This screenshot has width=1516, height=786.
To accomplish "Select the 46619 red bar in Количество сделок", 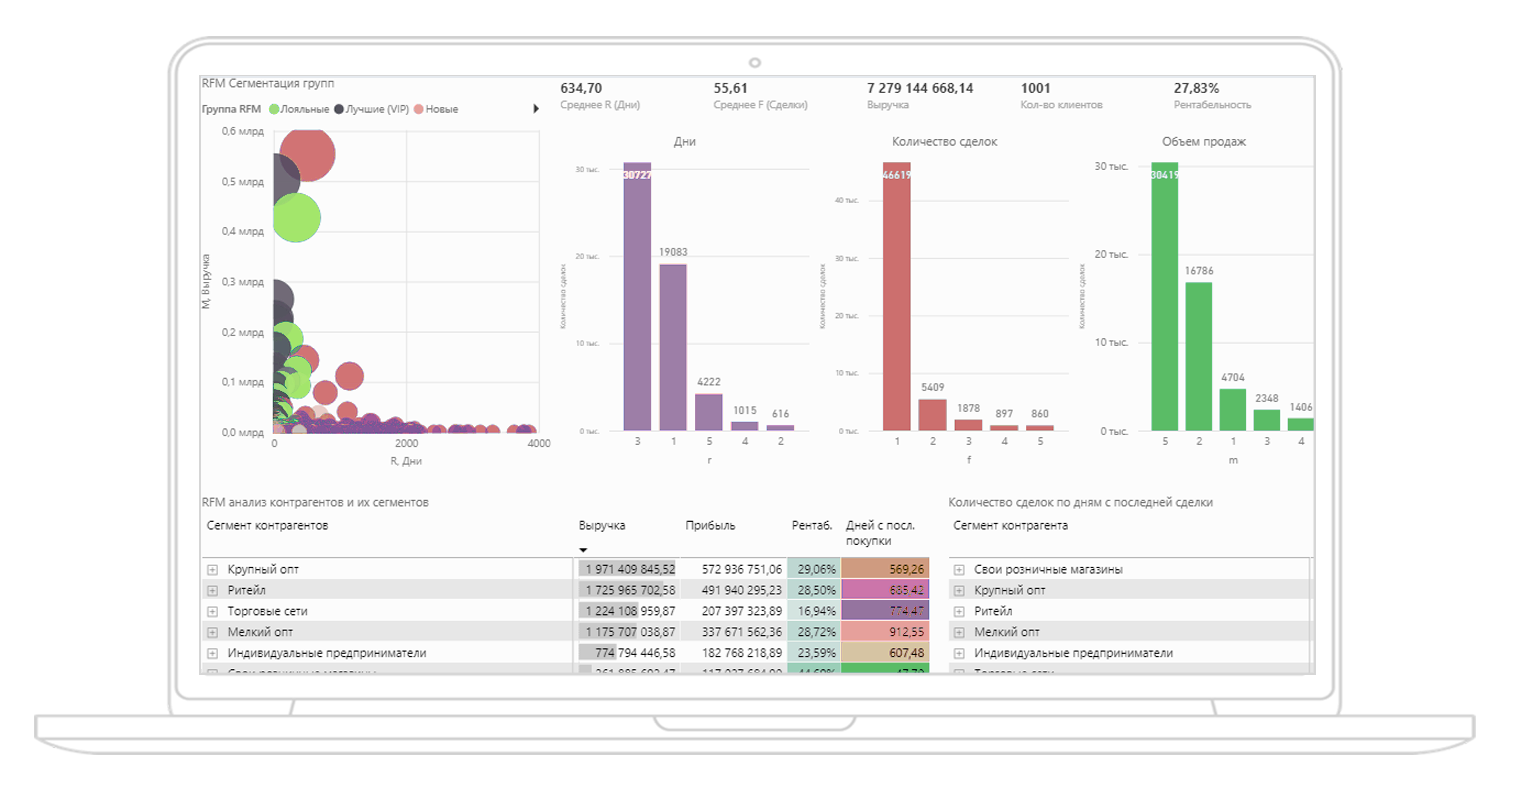I will click(897, 296).
